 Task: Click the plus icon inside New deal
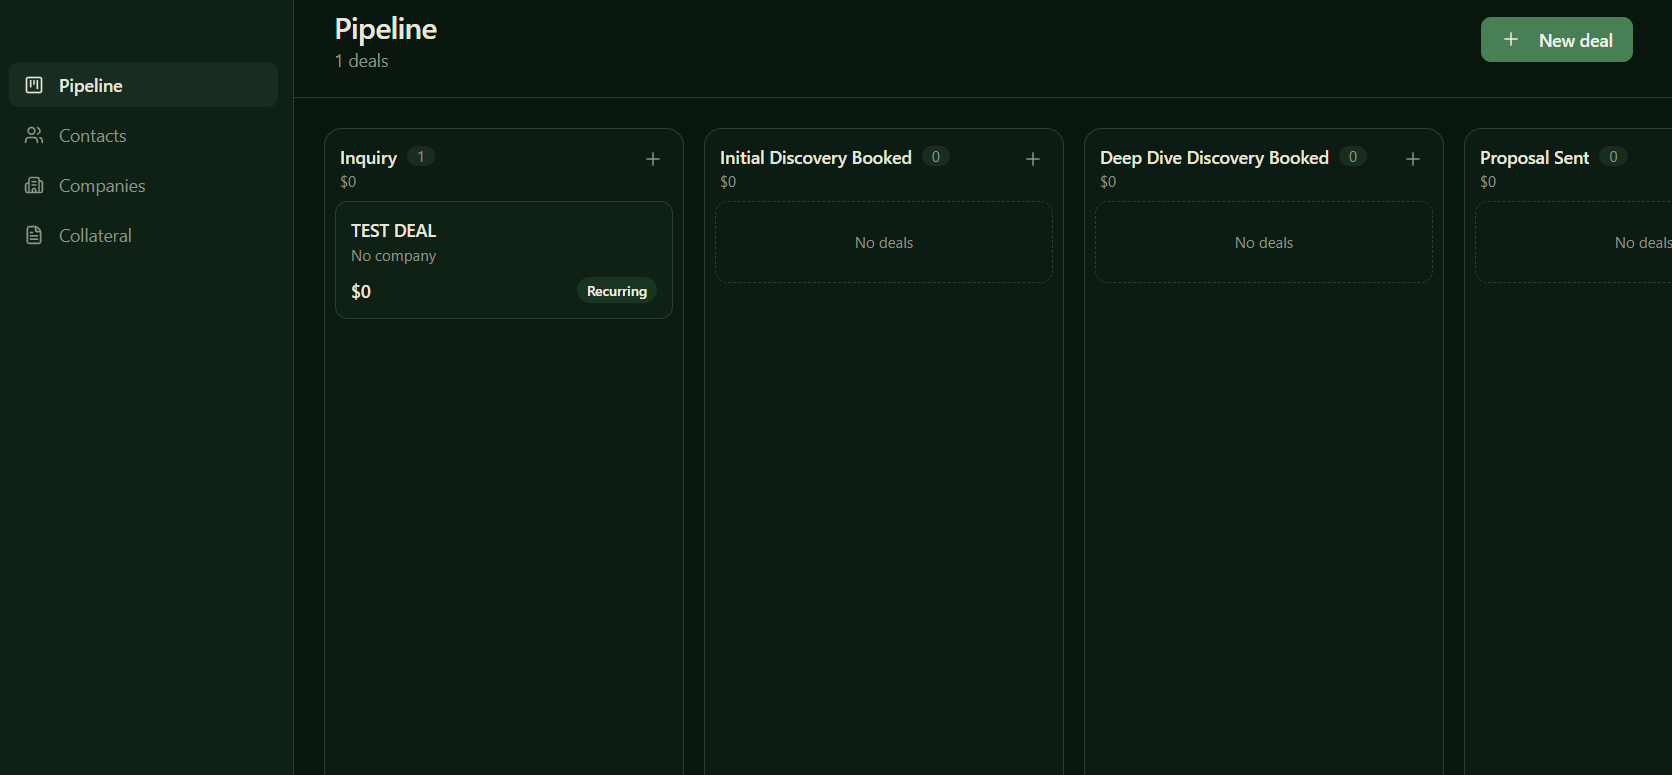point(1511,39)
